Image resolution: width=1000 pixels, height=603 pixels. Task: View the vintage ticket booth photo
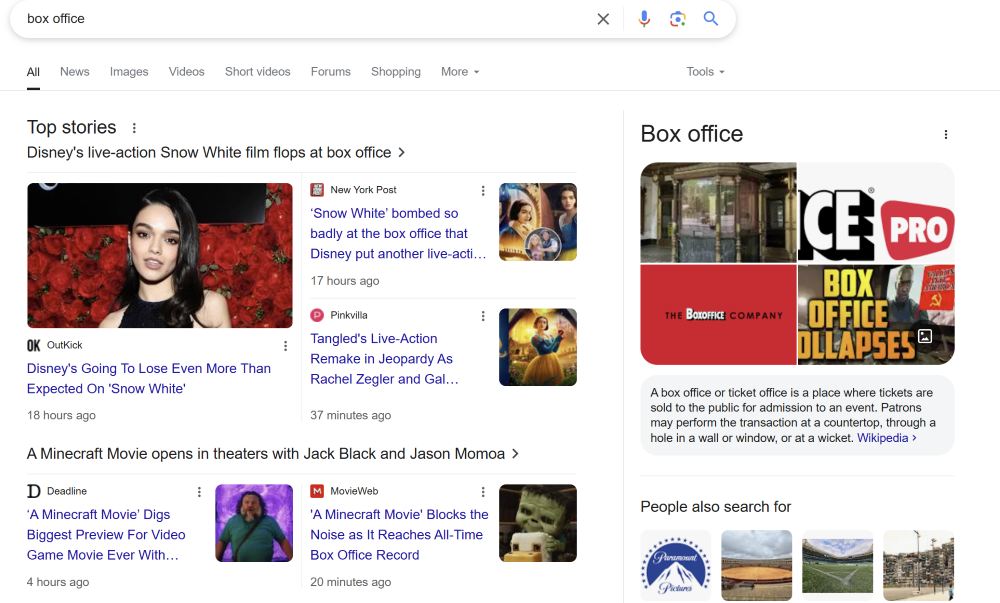coord(718,213)
